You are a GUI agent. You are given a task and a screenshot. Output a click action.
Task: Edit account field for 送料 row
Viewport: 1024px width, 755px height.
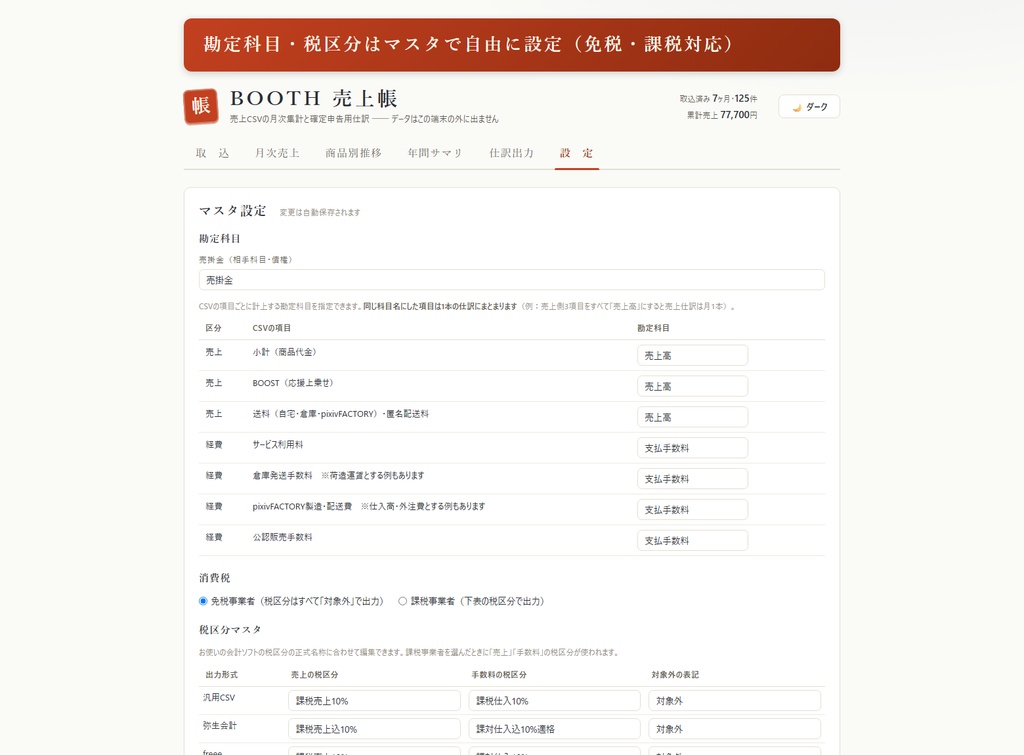pos(692,417)
